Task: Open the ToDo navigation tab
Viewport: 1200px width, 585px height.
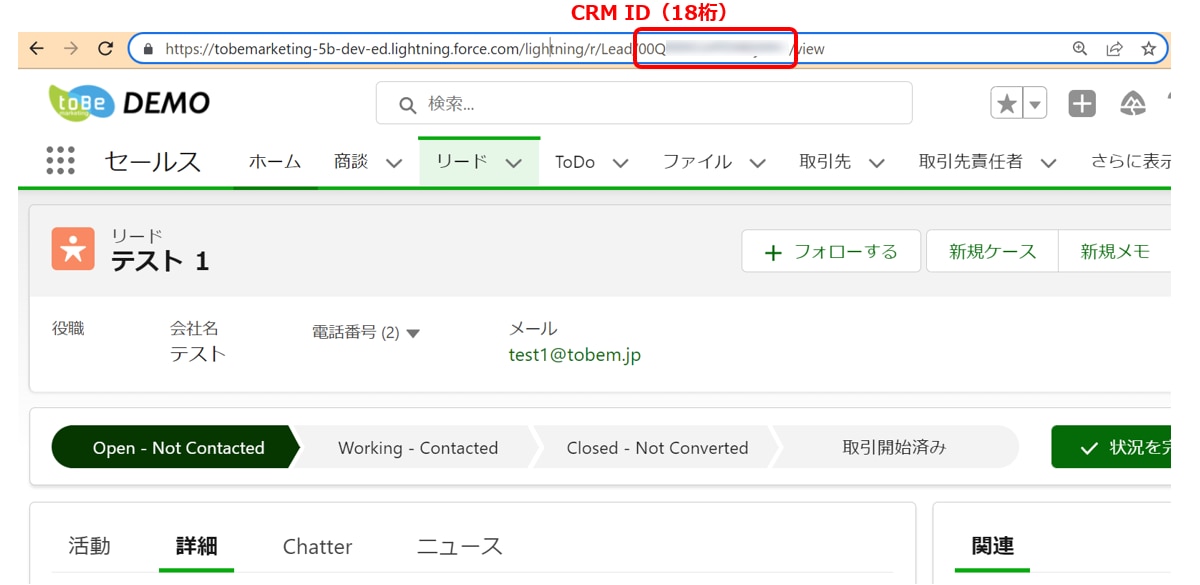Action: [x=575, y=161]
